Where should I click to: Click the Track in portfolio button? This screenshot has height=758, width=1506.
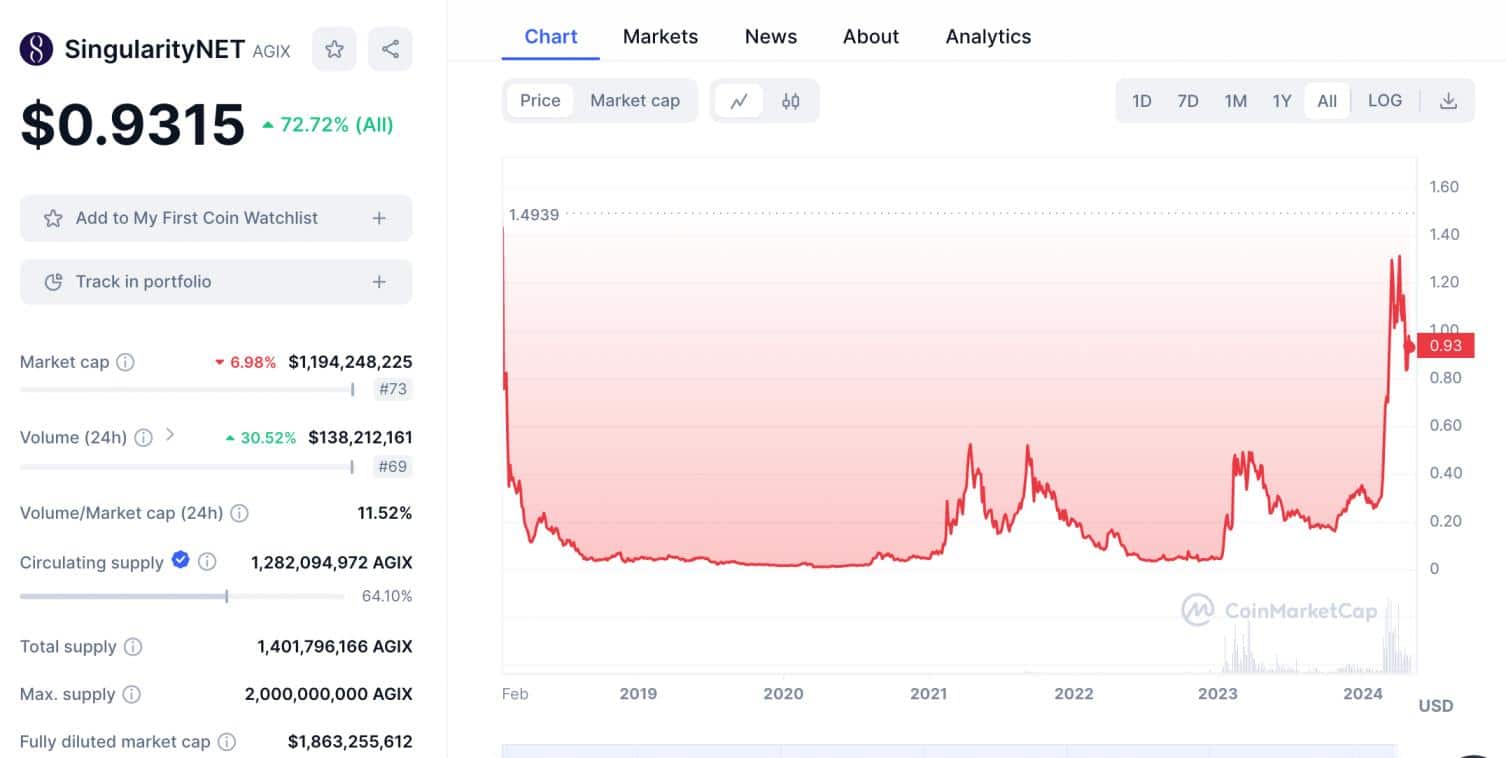point(216,282)
